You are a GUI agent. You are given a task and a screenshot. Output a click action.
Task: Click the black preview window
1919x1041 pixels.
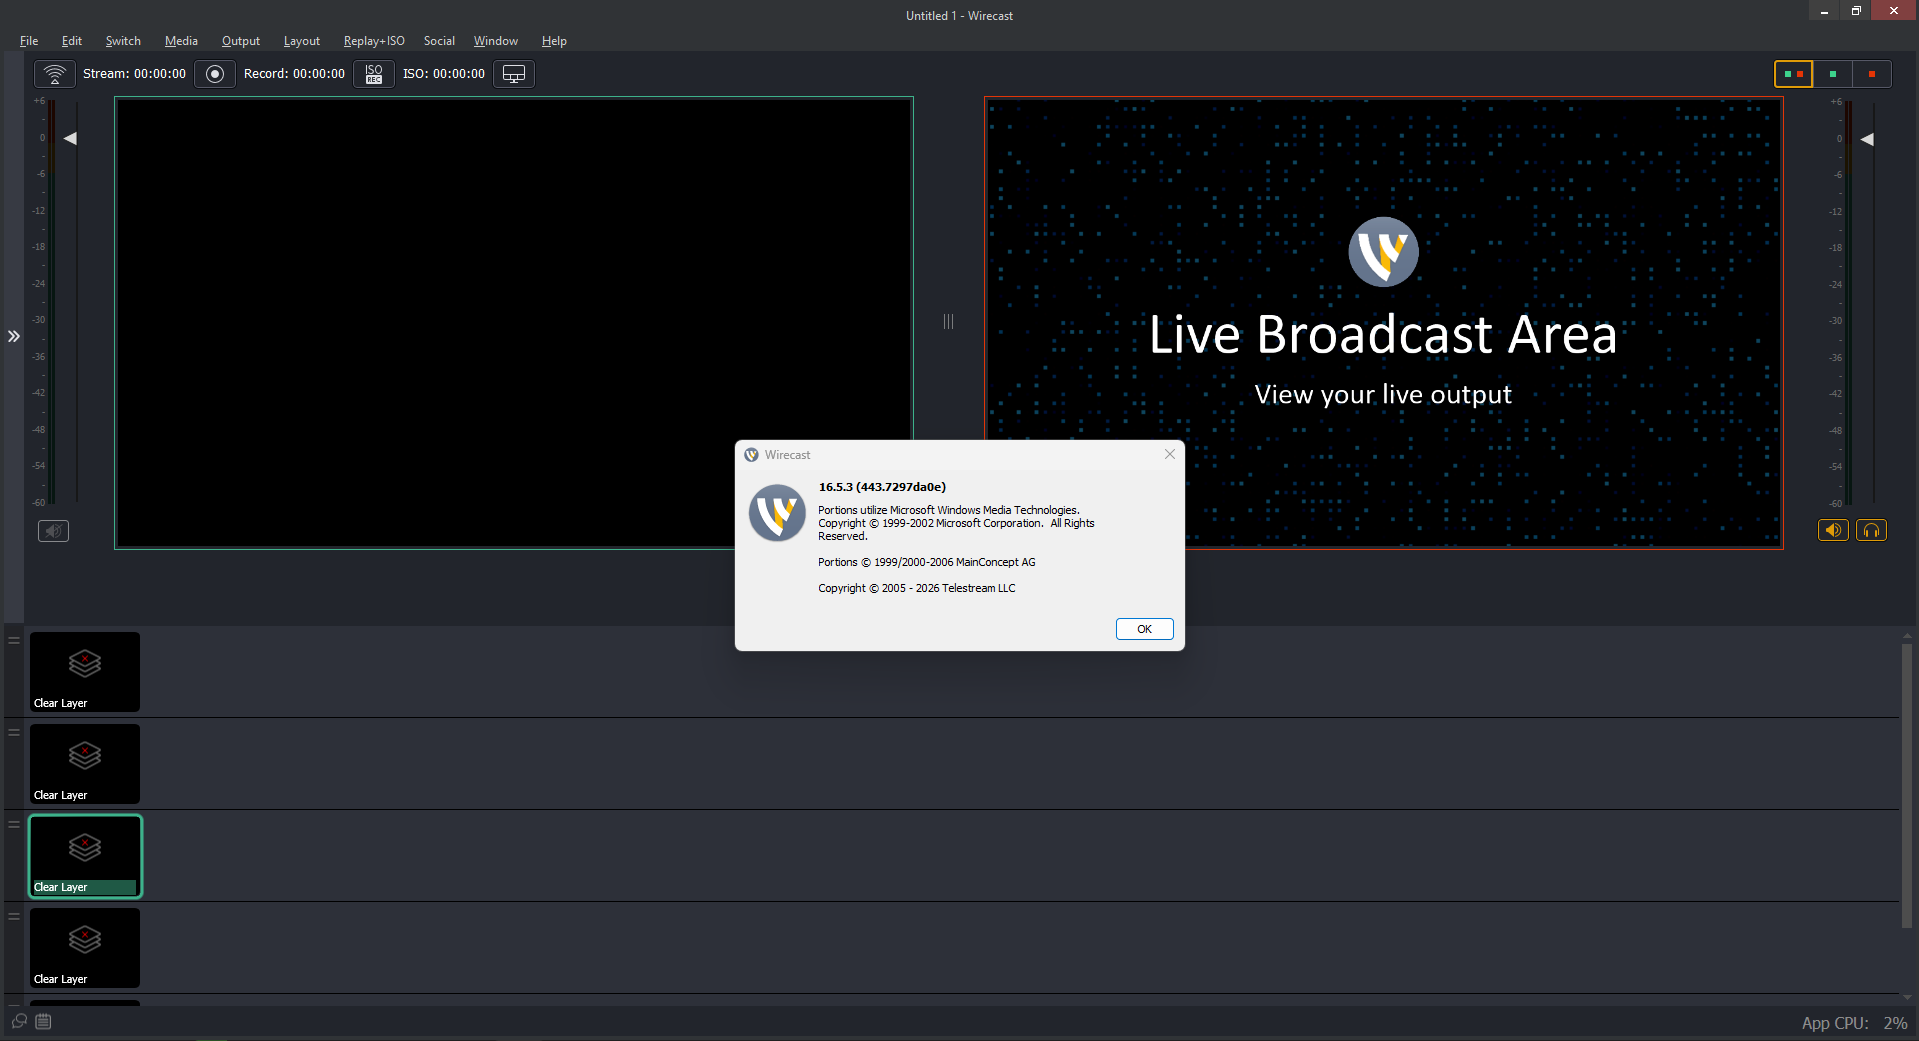(514, 322)
